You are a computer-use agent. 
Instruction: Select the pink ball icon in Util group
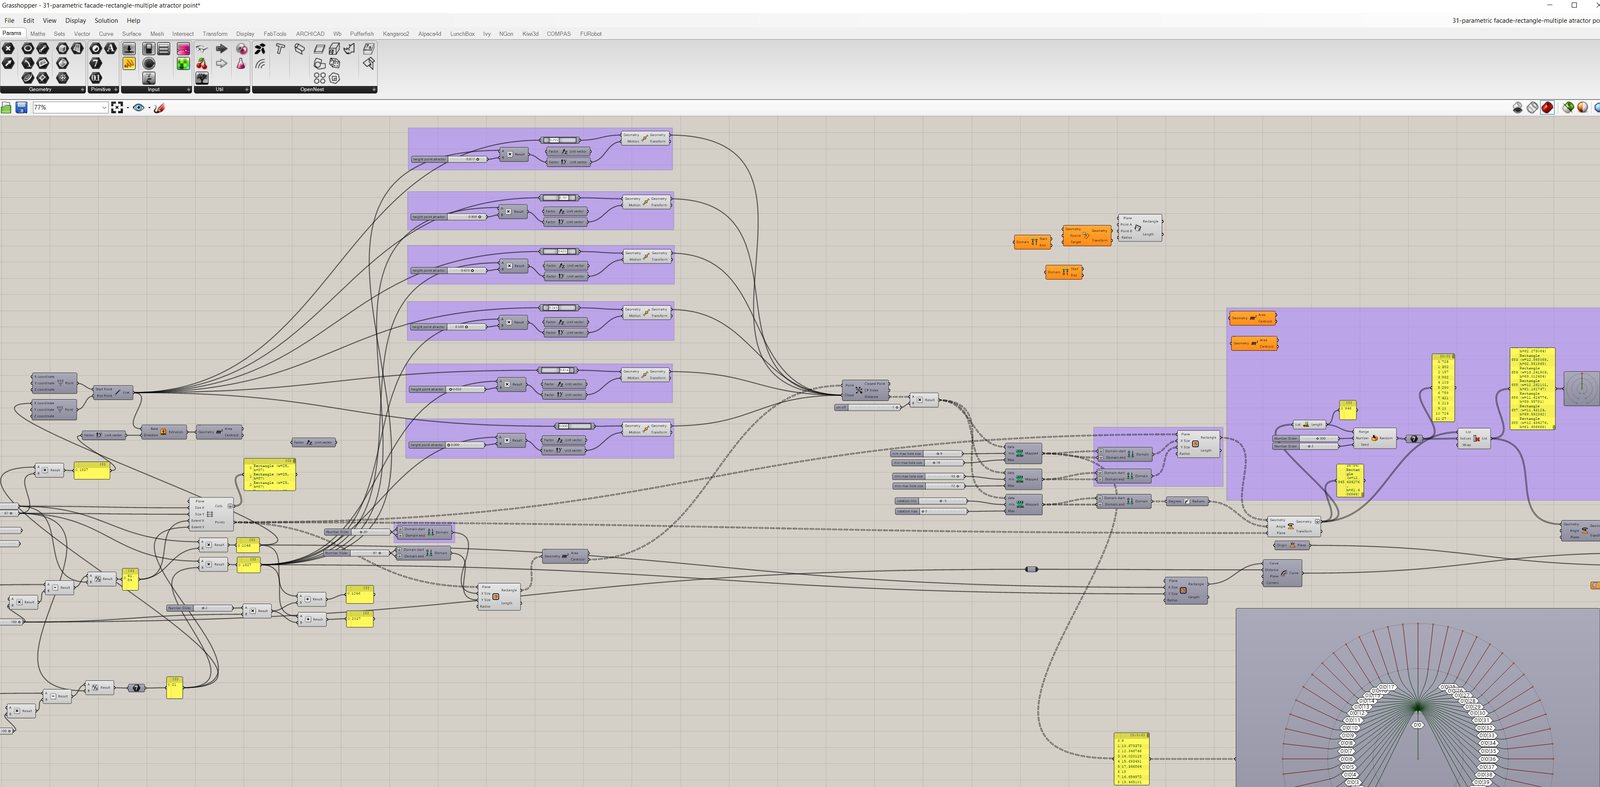point(241,48)
